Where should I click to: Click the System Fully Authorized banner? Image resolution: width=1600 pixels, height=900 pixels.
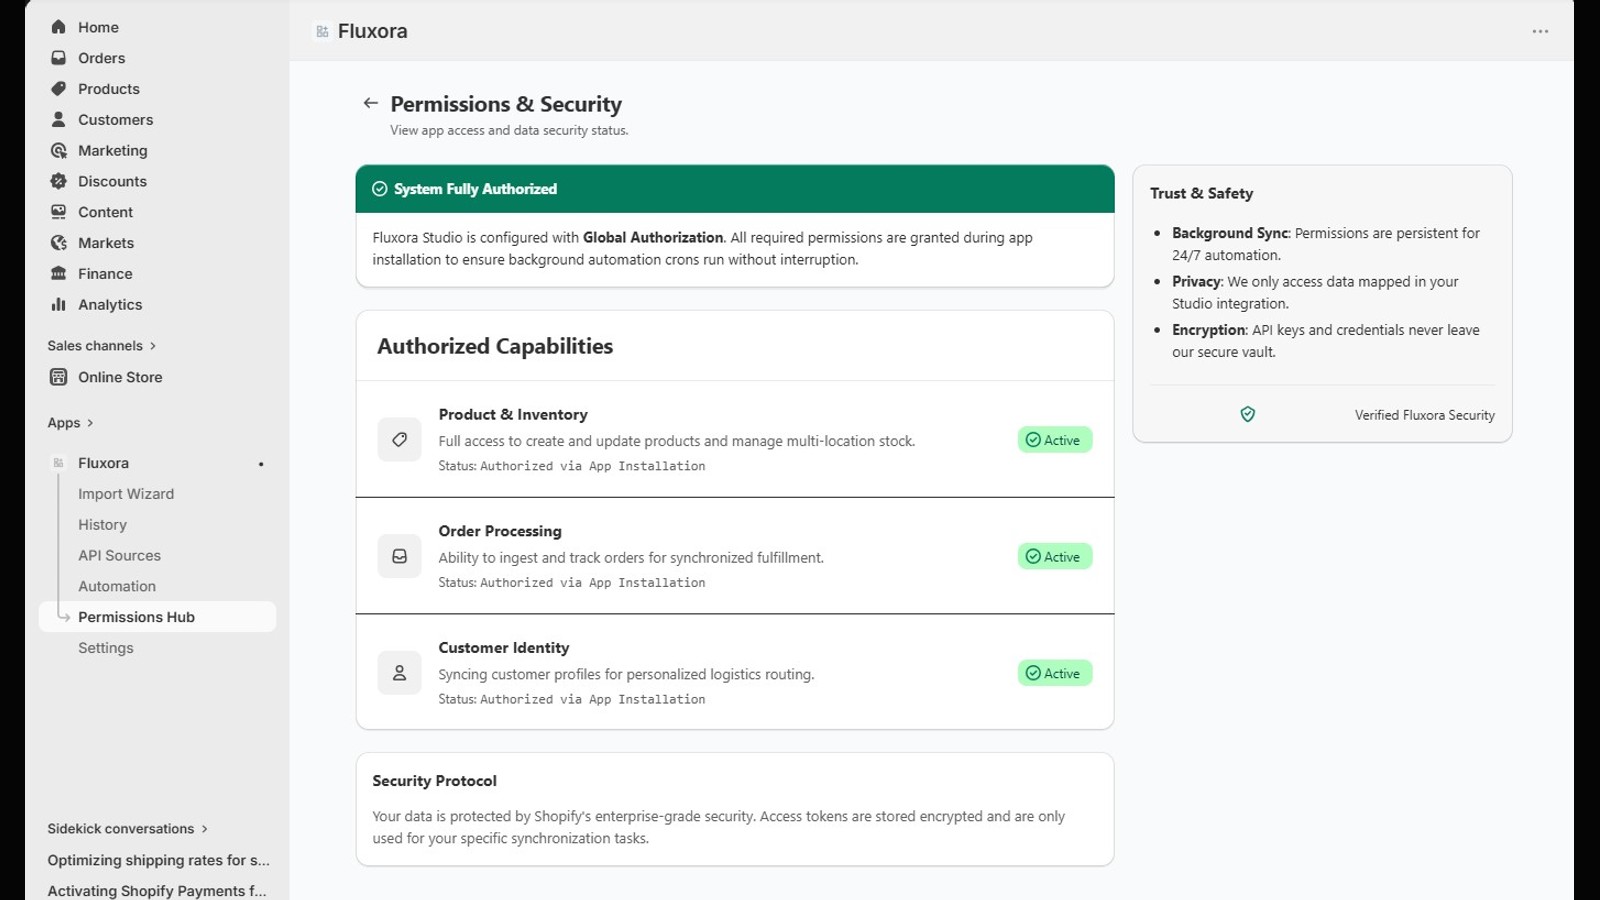735,189
